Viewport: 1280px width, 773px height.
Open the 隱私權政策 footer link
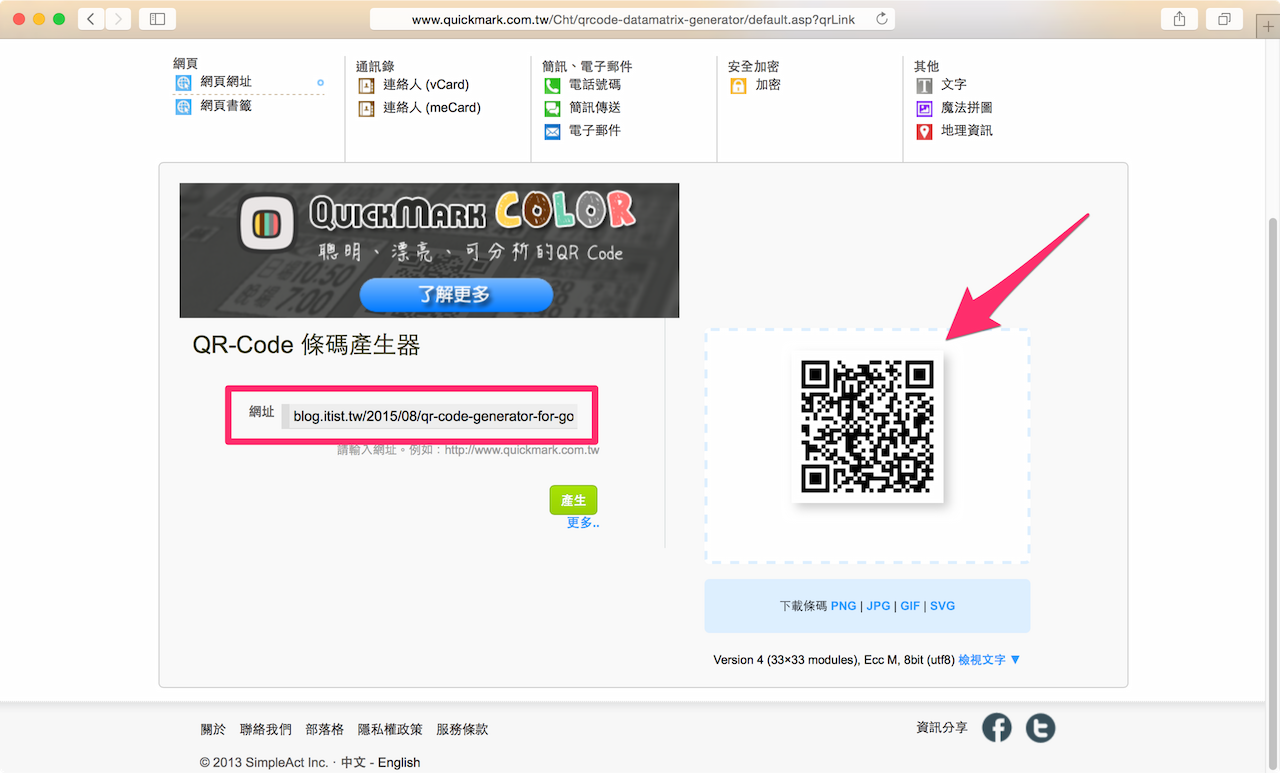390,730
